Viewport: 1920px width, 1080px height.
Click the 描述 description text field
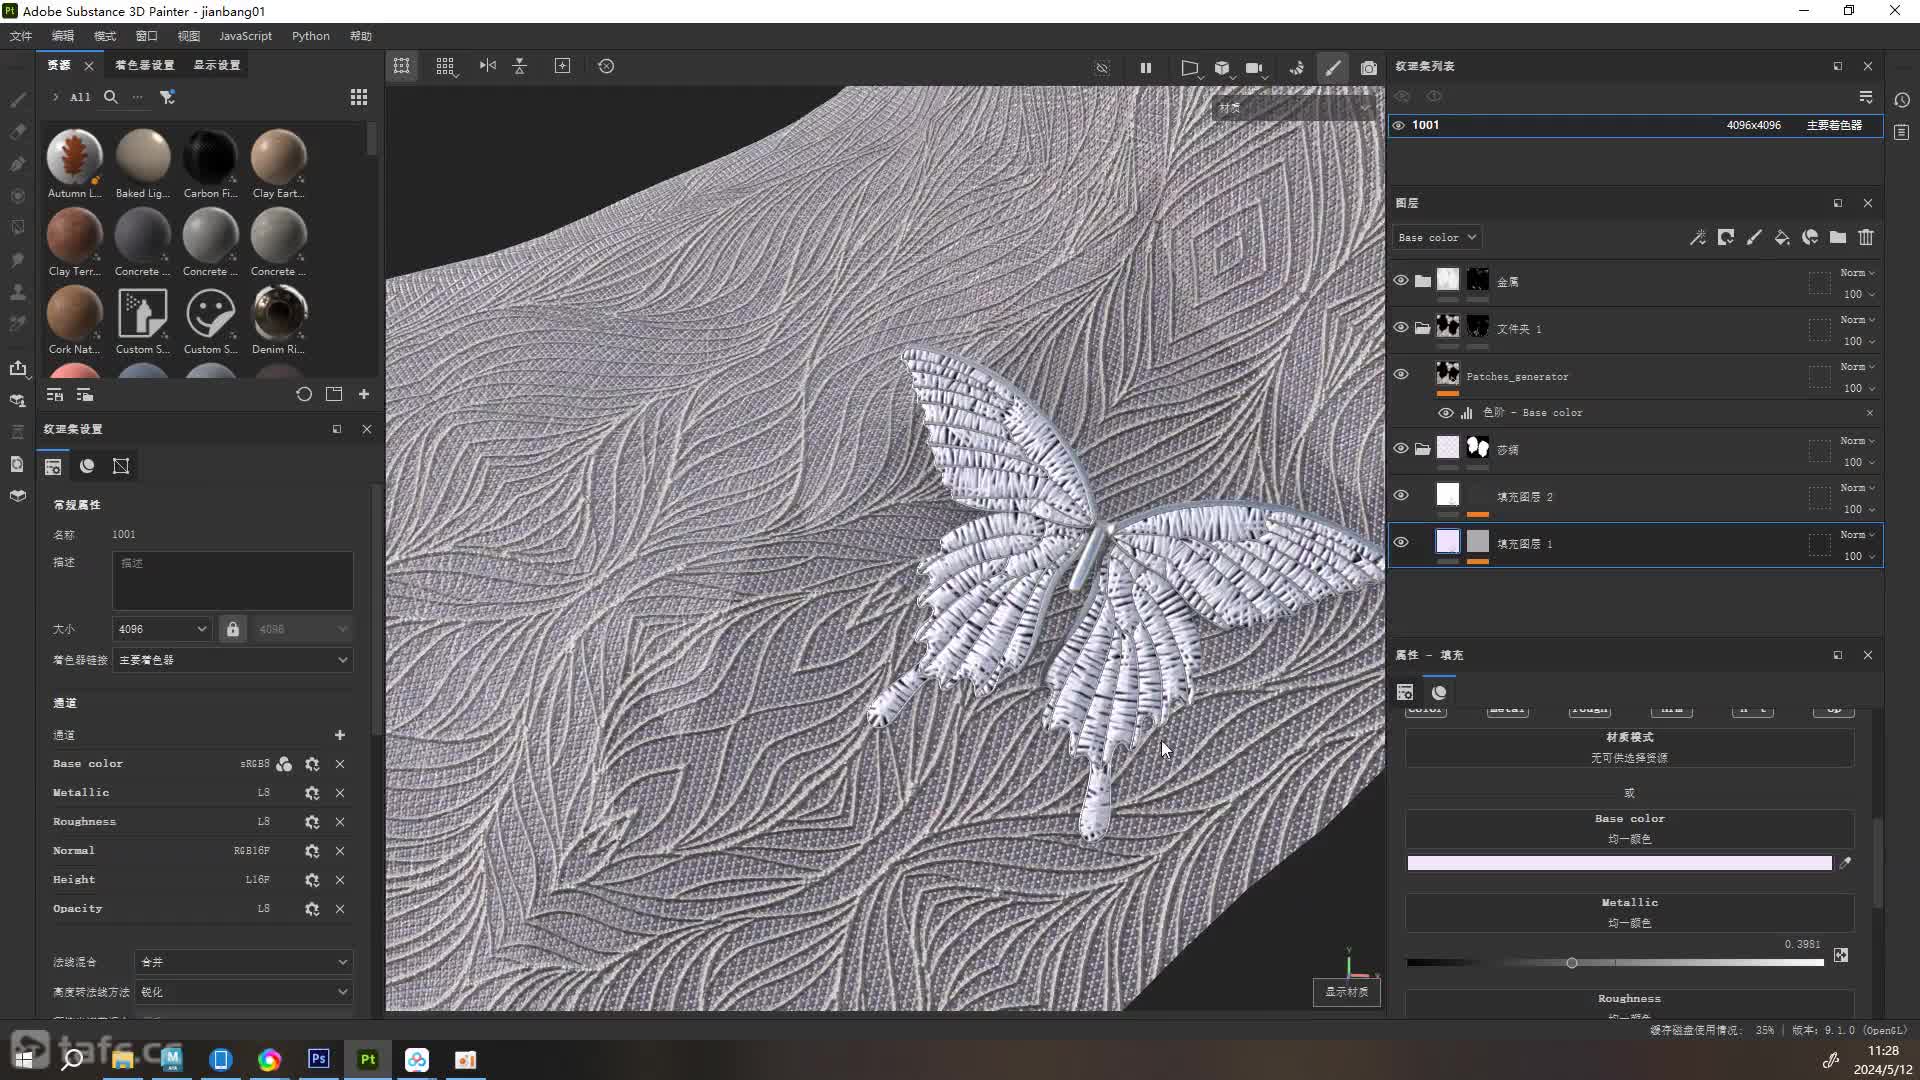[232, 580]
